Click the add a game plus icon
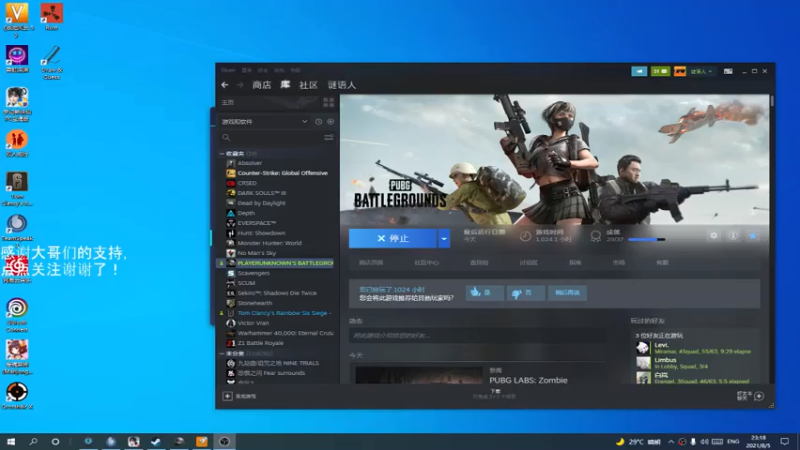 tap(228, 396)
